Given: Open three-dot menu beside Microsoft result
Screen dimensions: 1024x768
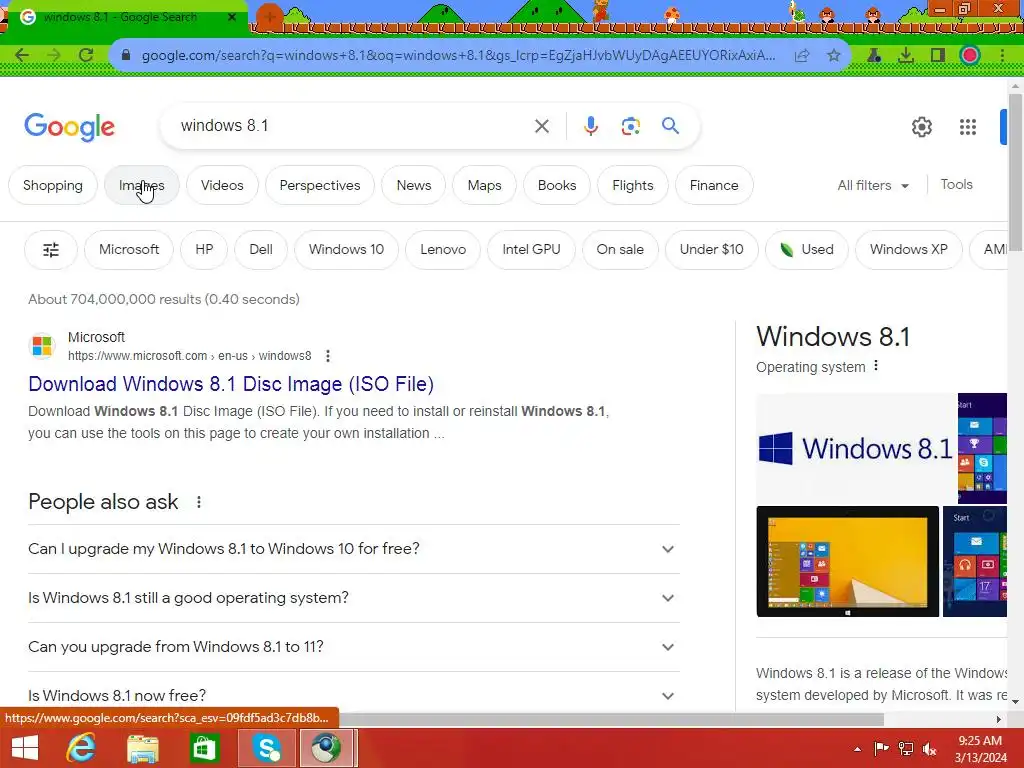Looking at the screenshot, I should click(x=328, y=356).
